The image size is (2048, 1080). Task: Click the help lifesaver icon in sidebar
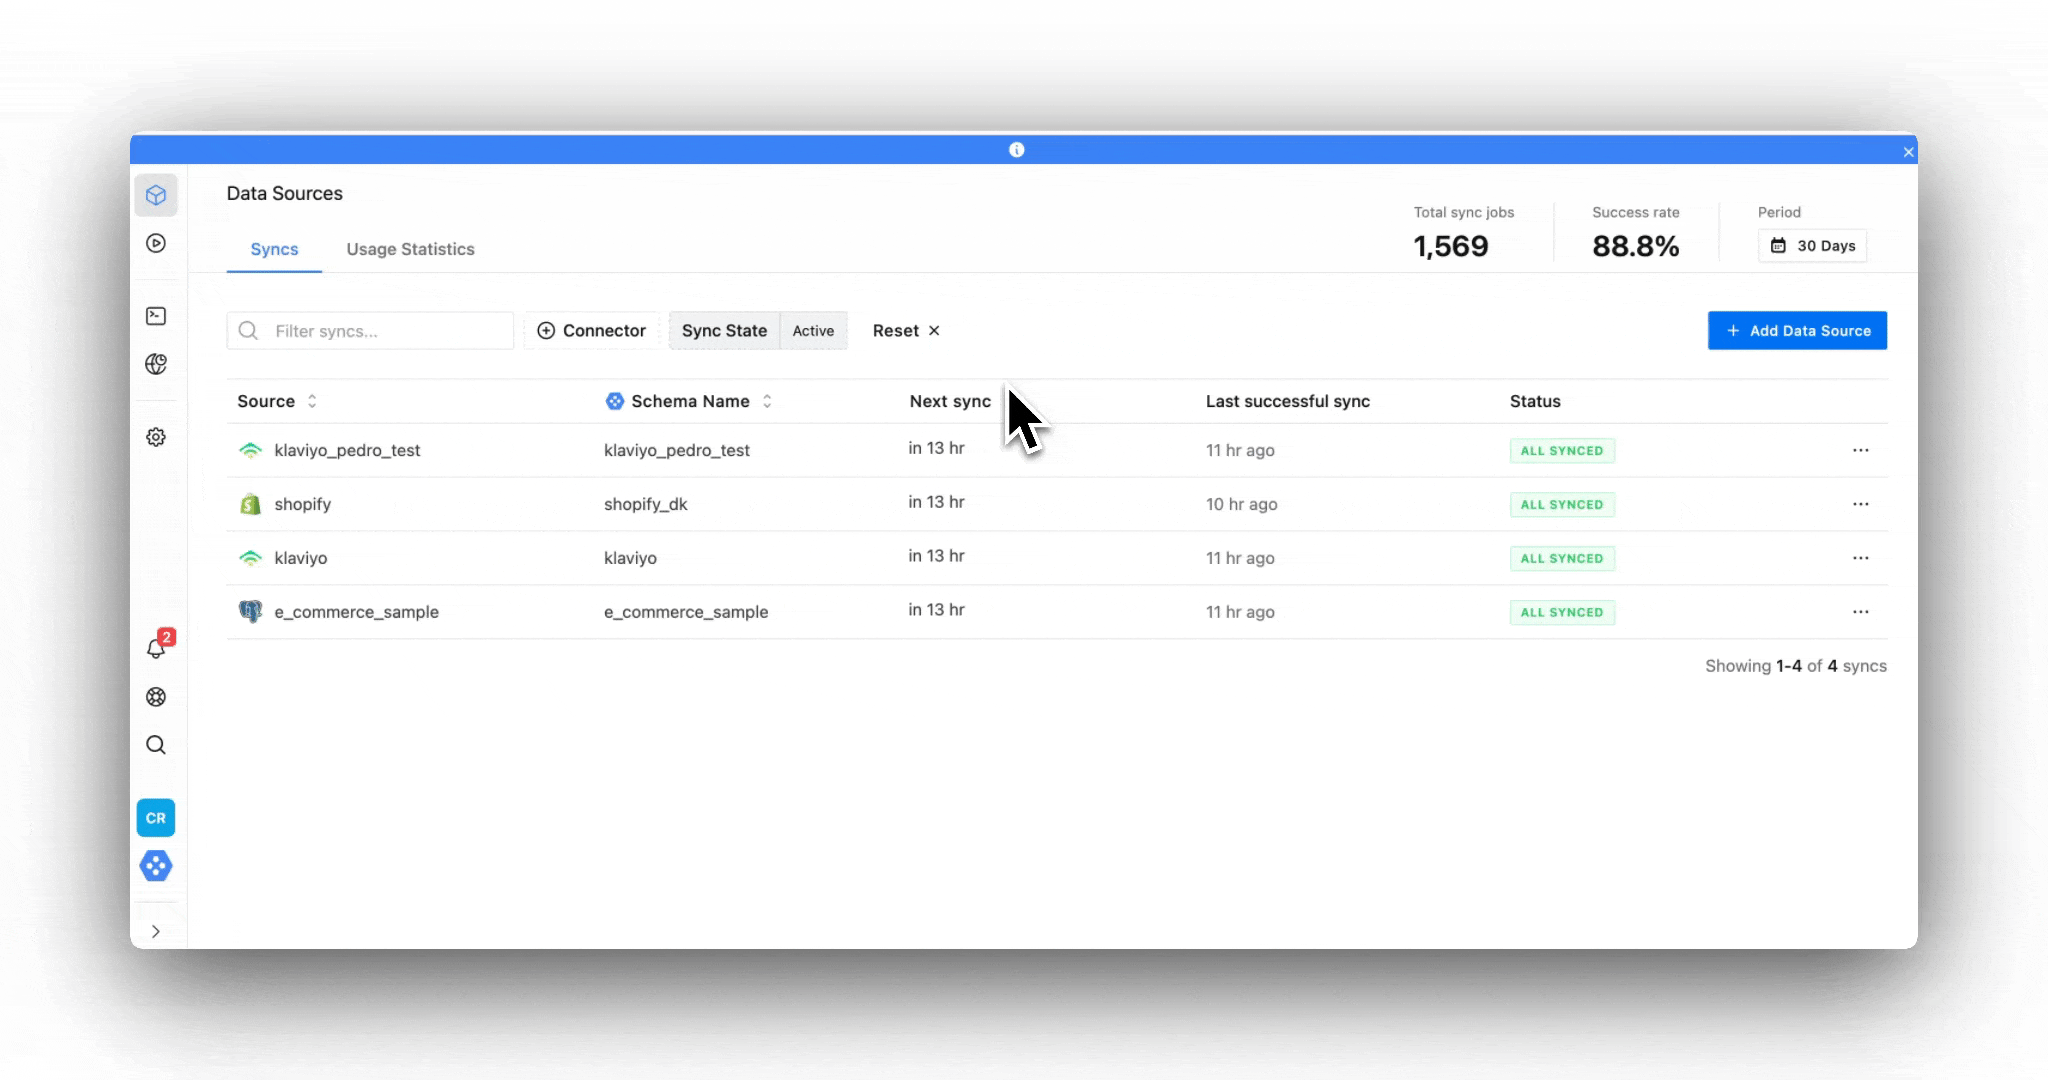pos(156,697)
